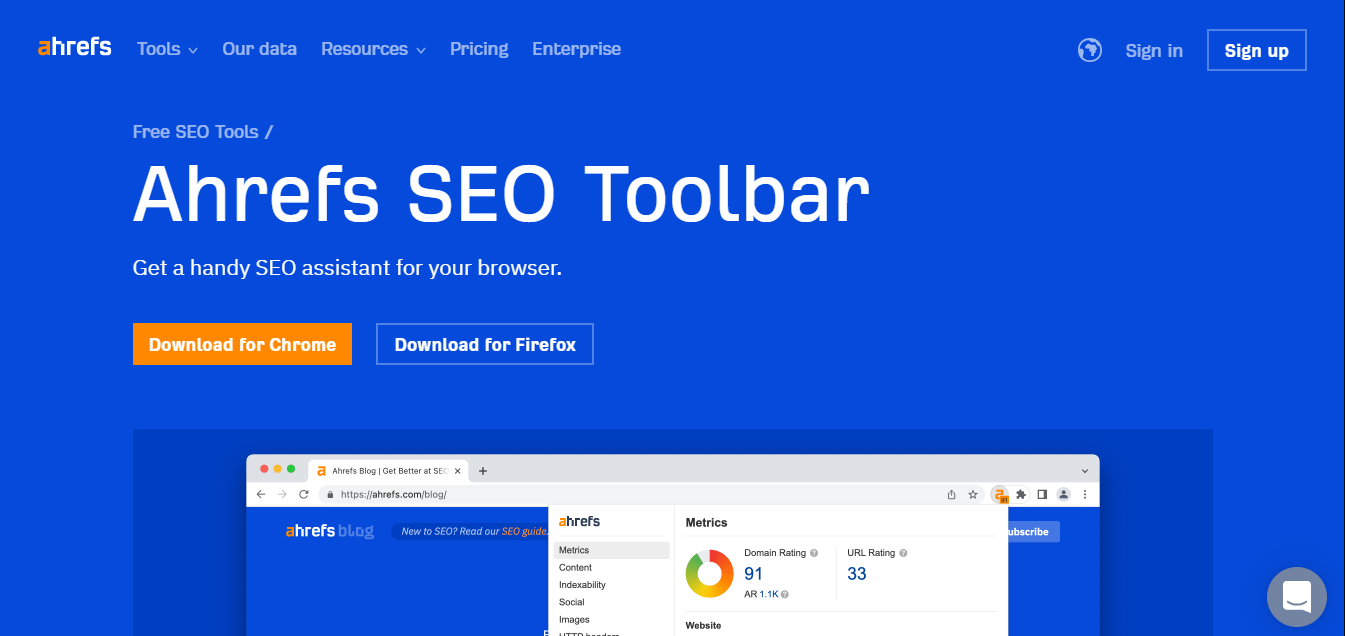Click the bookmark star icon in preview
Image resolution: width=1345 pixels, height=636 pixels.
tap(972, 494)
